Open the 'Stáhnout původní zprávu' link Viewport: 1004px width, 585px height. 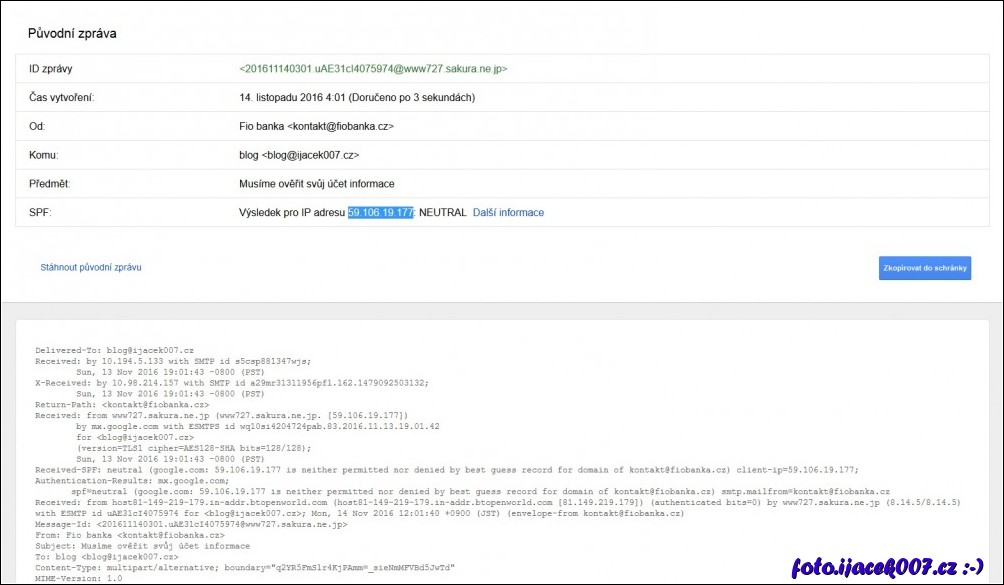(90, 268)
